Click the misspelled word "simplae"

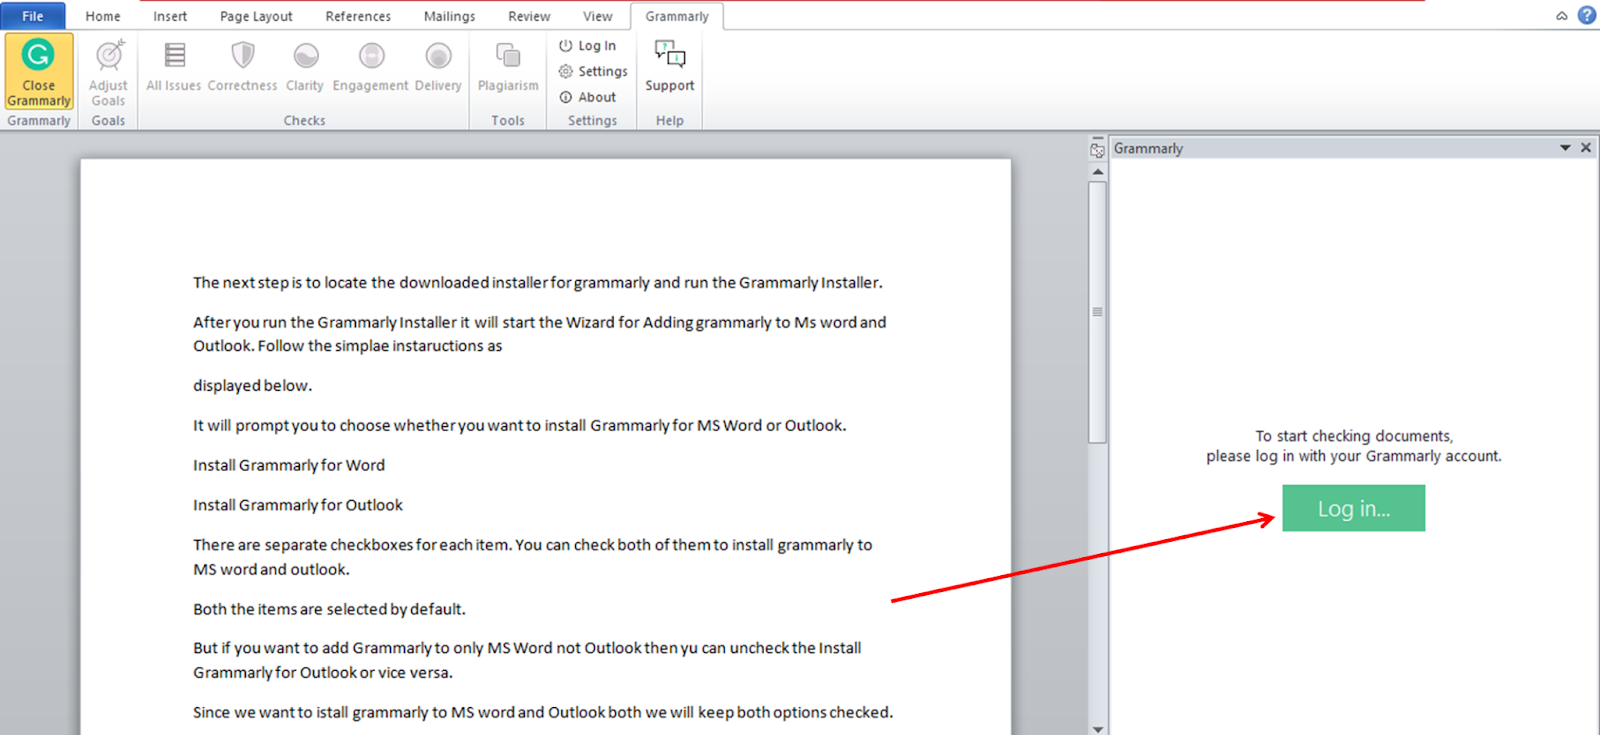361,346
